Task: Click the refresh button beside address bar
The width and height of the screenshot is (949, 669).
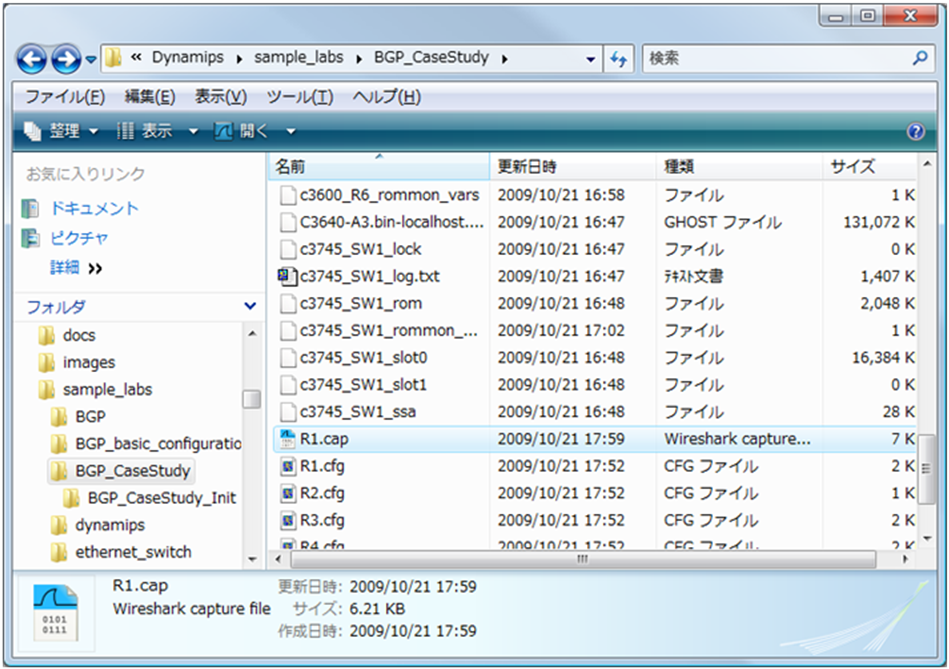Action: [618, 58]
